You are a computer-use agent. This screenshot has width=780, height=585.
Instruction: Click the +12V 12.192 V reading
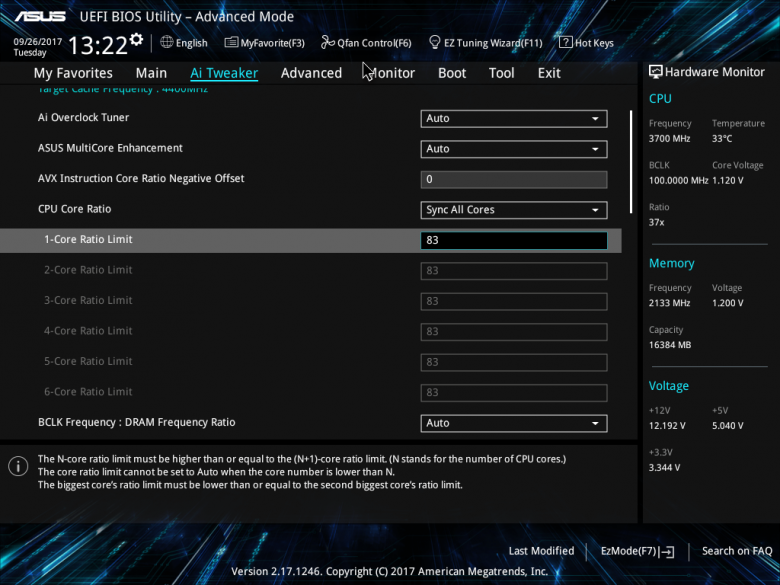pos(667,426)
